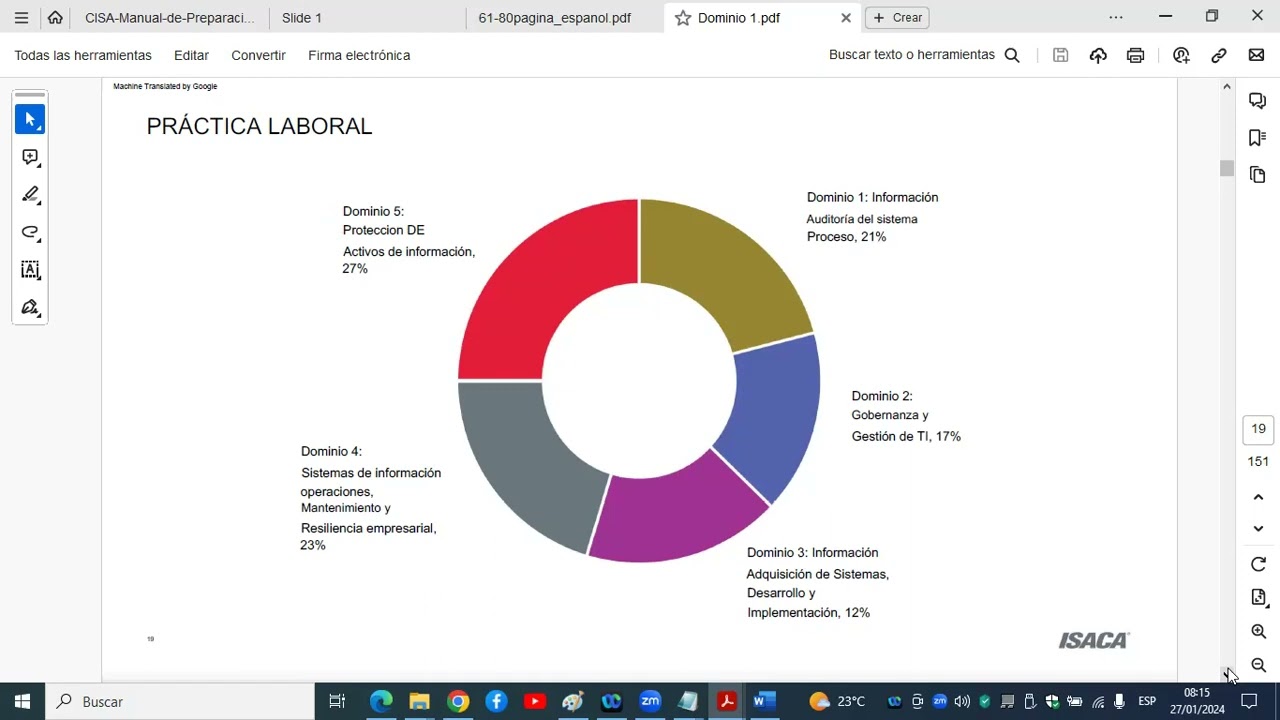Open the page display settings icon
Image resolution: width=1280 pixels, height=720 pixels.
point(1258,598)
